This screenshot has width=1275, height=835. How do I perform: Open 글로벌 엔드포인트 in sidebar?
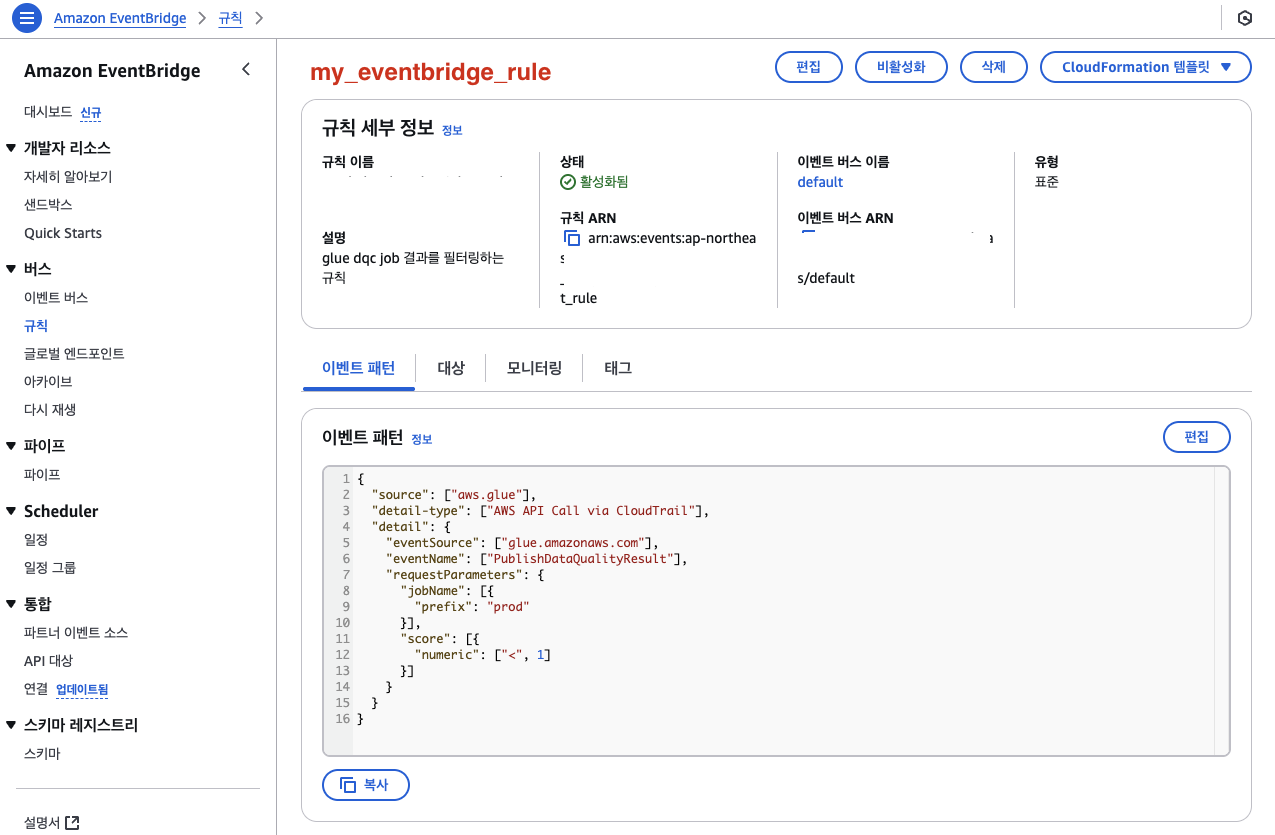(74, 354)
